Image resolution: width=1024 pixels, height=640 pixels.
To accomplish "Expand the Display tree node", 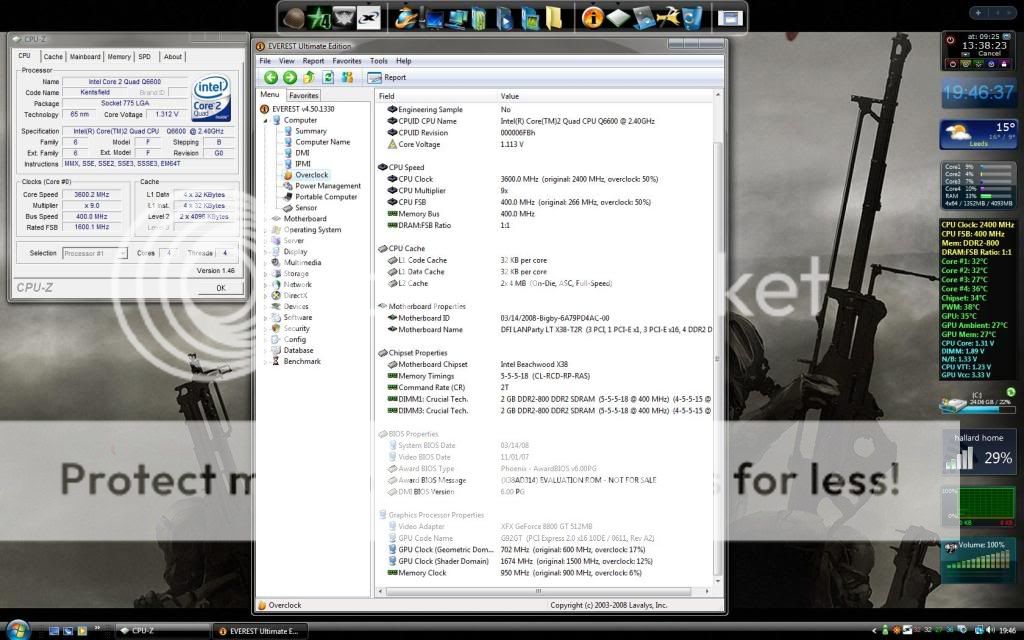I will (x=266, y=252).
